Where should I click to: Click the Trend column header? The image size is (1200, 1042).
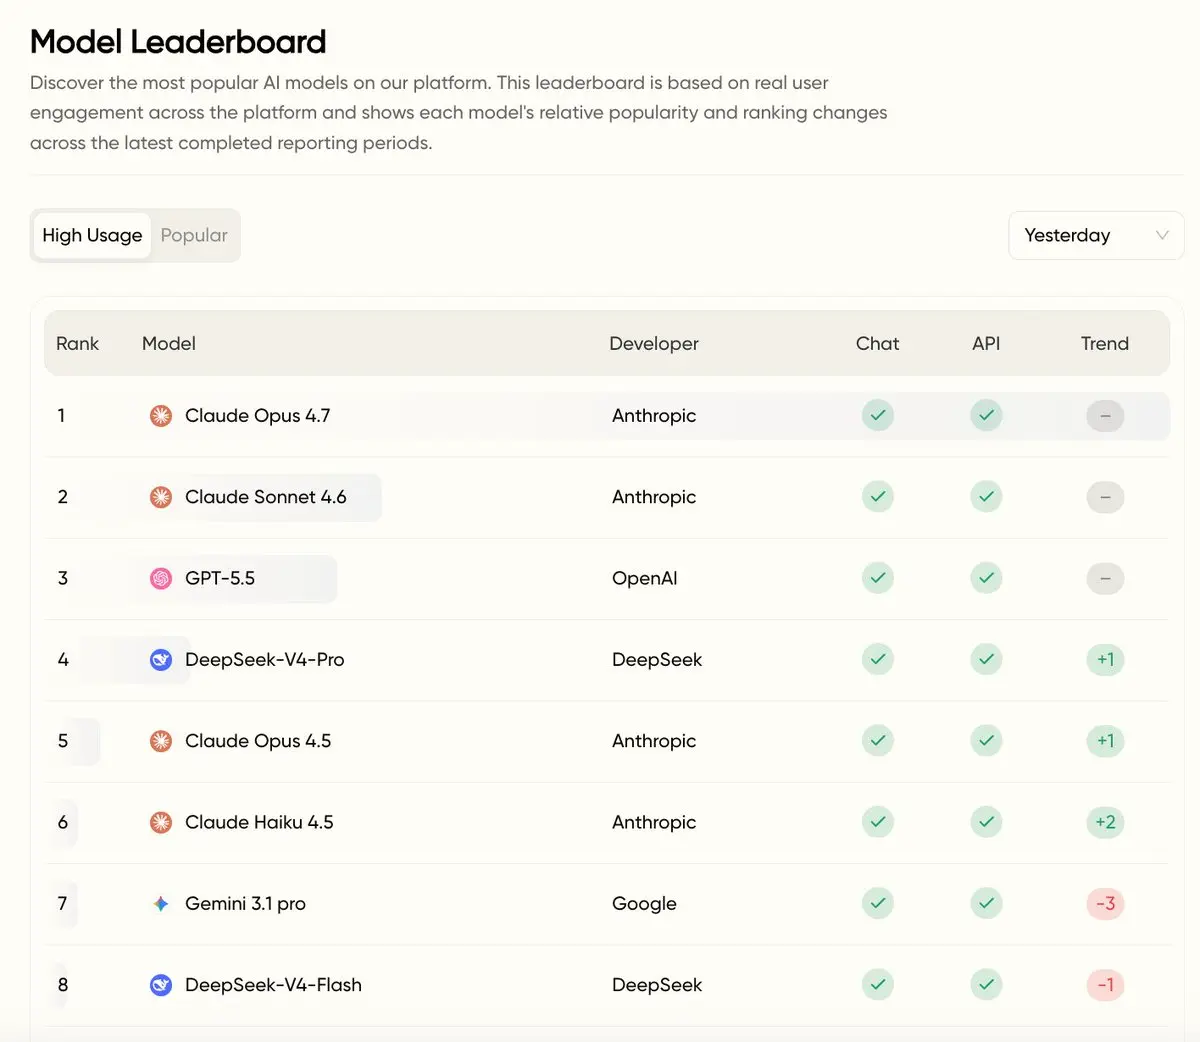click(x=1105, y=343)
